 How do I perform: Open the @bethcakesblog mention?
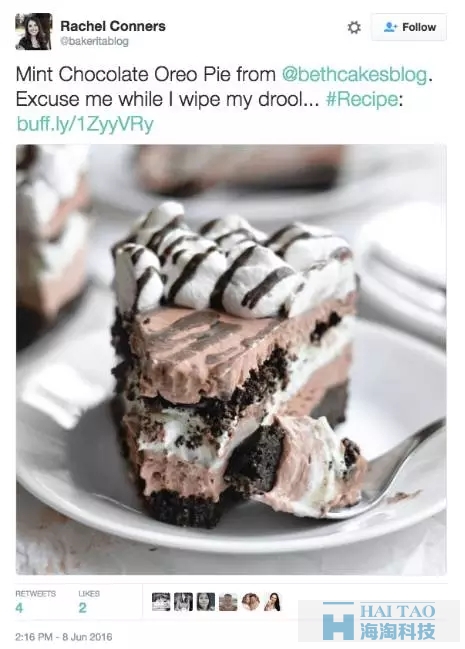point(354,75)
